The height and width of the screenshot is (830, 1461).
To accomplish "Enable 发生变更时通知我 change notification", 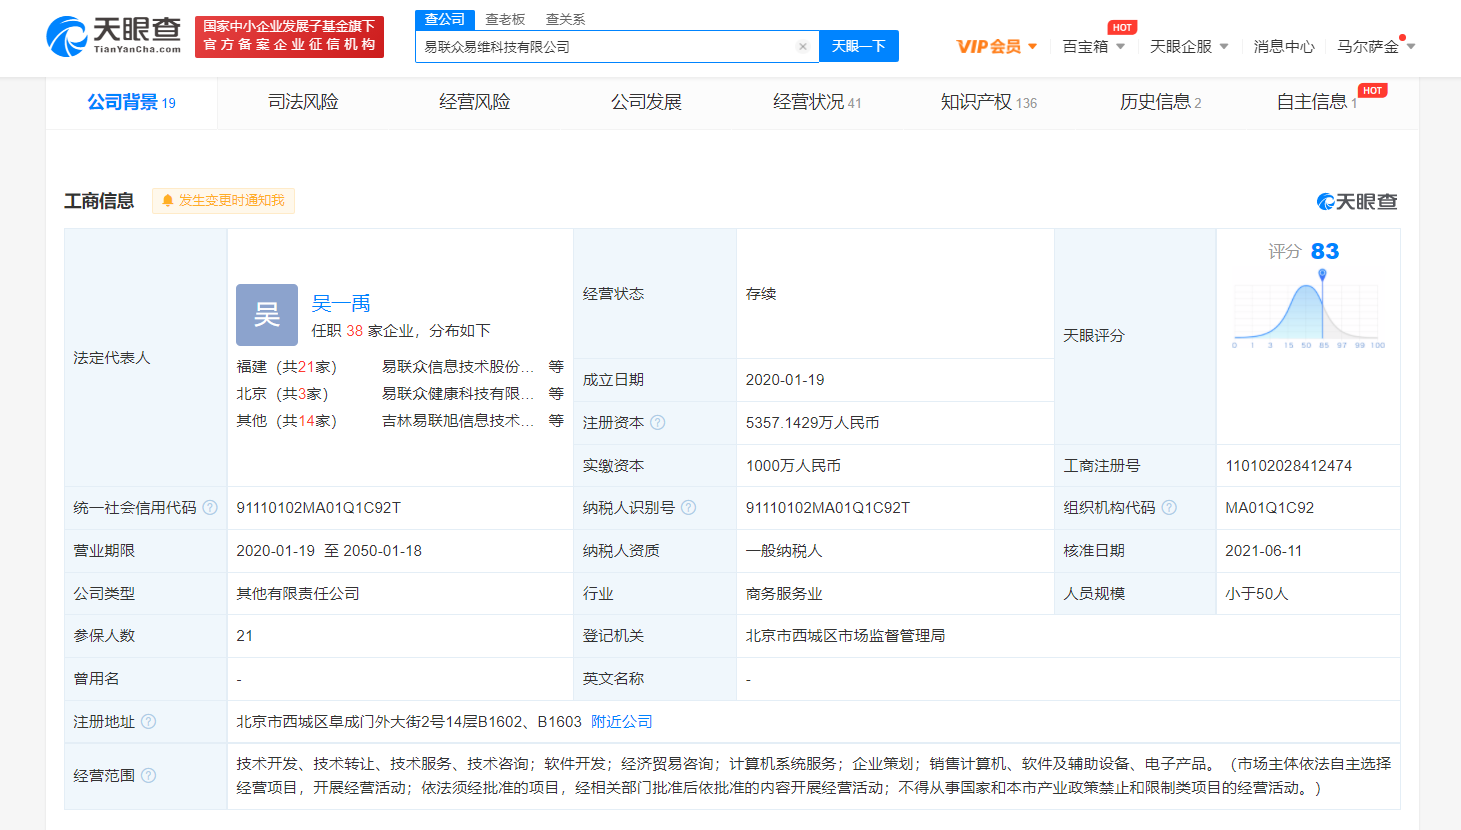I will coord(223,201).
